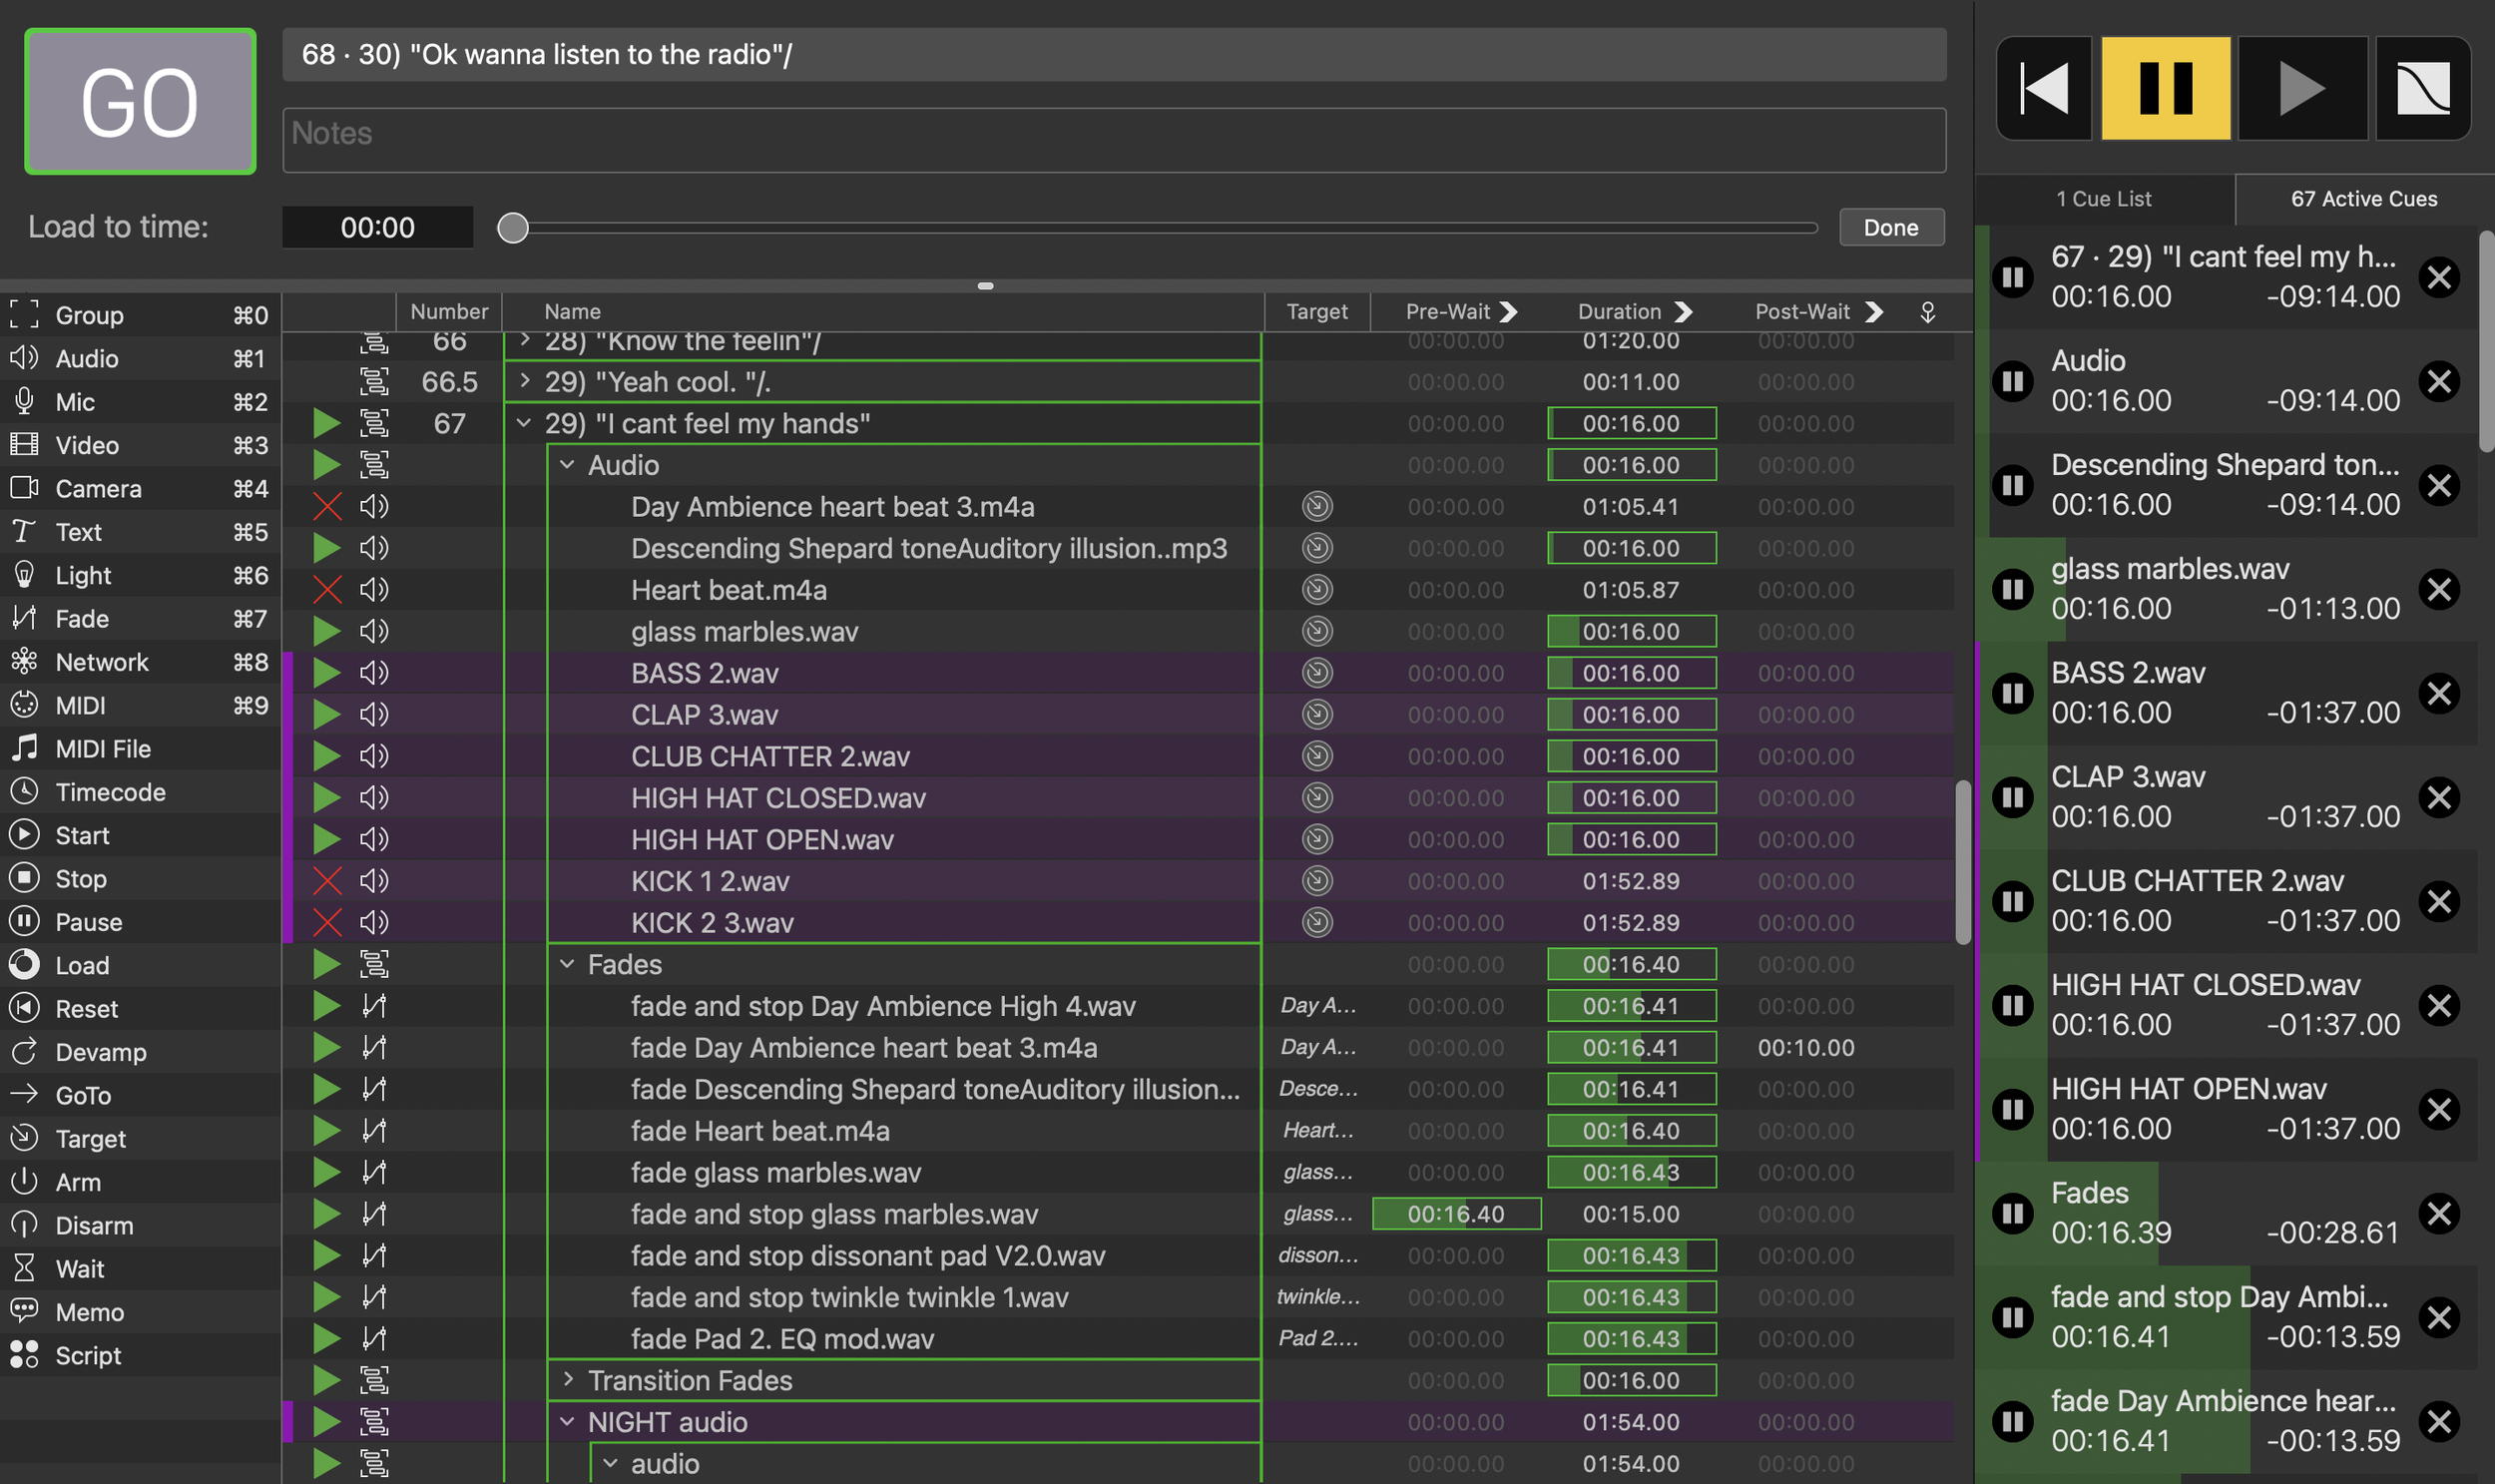Expand the Transition Fades group

point(567,1380)
